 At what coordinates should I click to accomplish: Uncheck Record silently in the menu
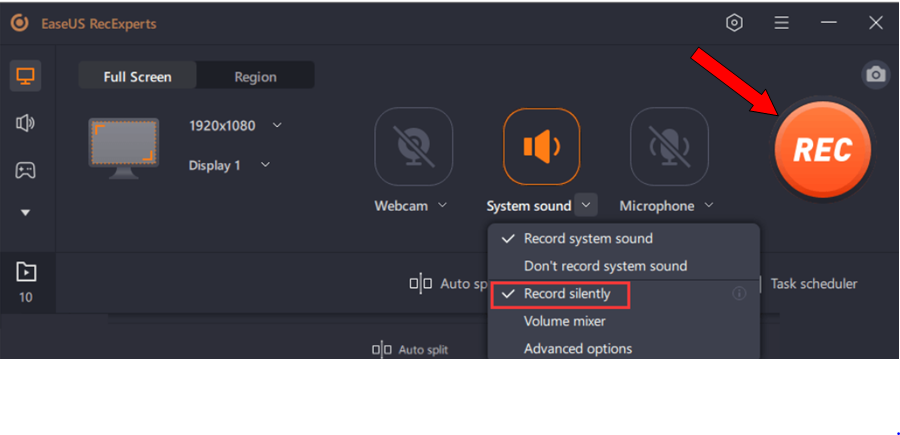(566, 294)
